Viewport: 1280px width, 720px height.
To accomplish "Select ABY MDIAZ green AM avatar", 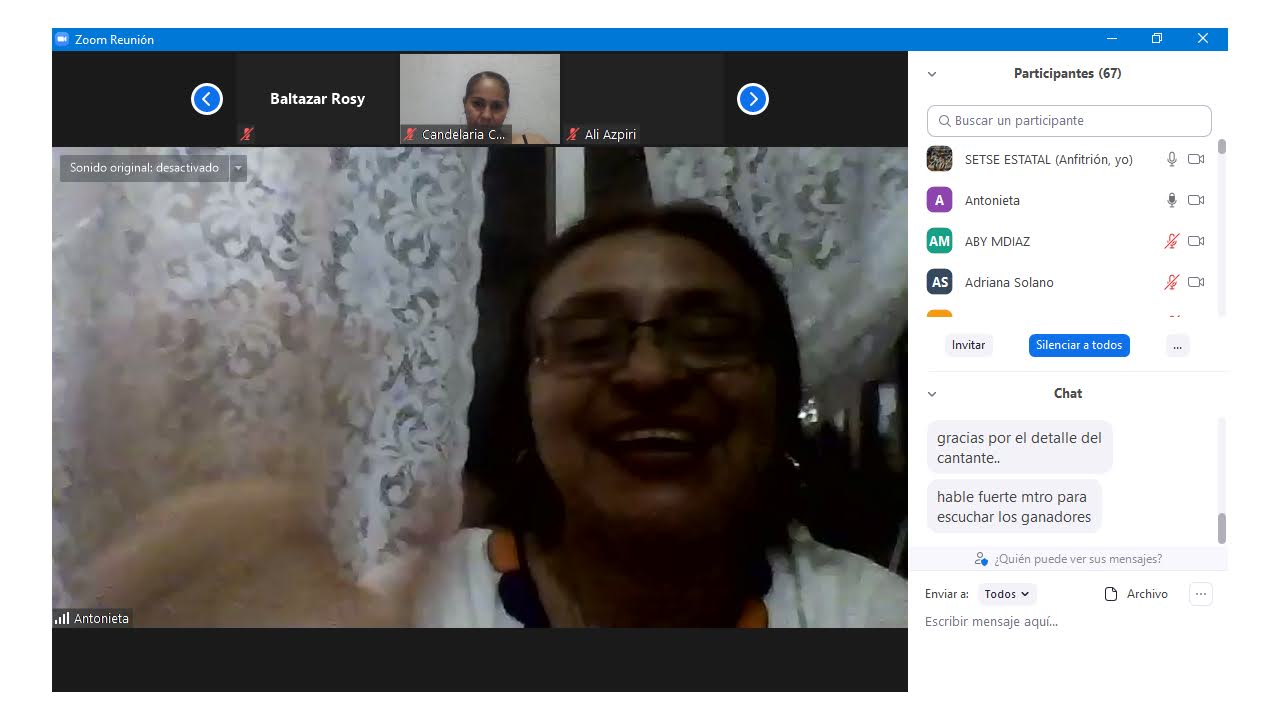I will click(939, 241).
